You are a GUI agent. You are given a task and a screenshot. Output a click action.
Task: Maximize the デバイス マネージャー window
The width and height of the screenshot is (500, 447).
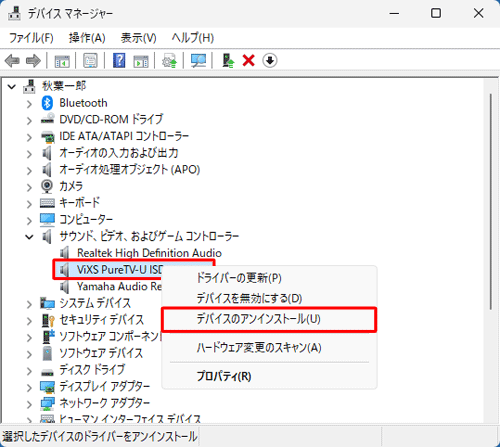pos(436,13)
